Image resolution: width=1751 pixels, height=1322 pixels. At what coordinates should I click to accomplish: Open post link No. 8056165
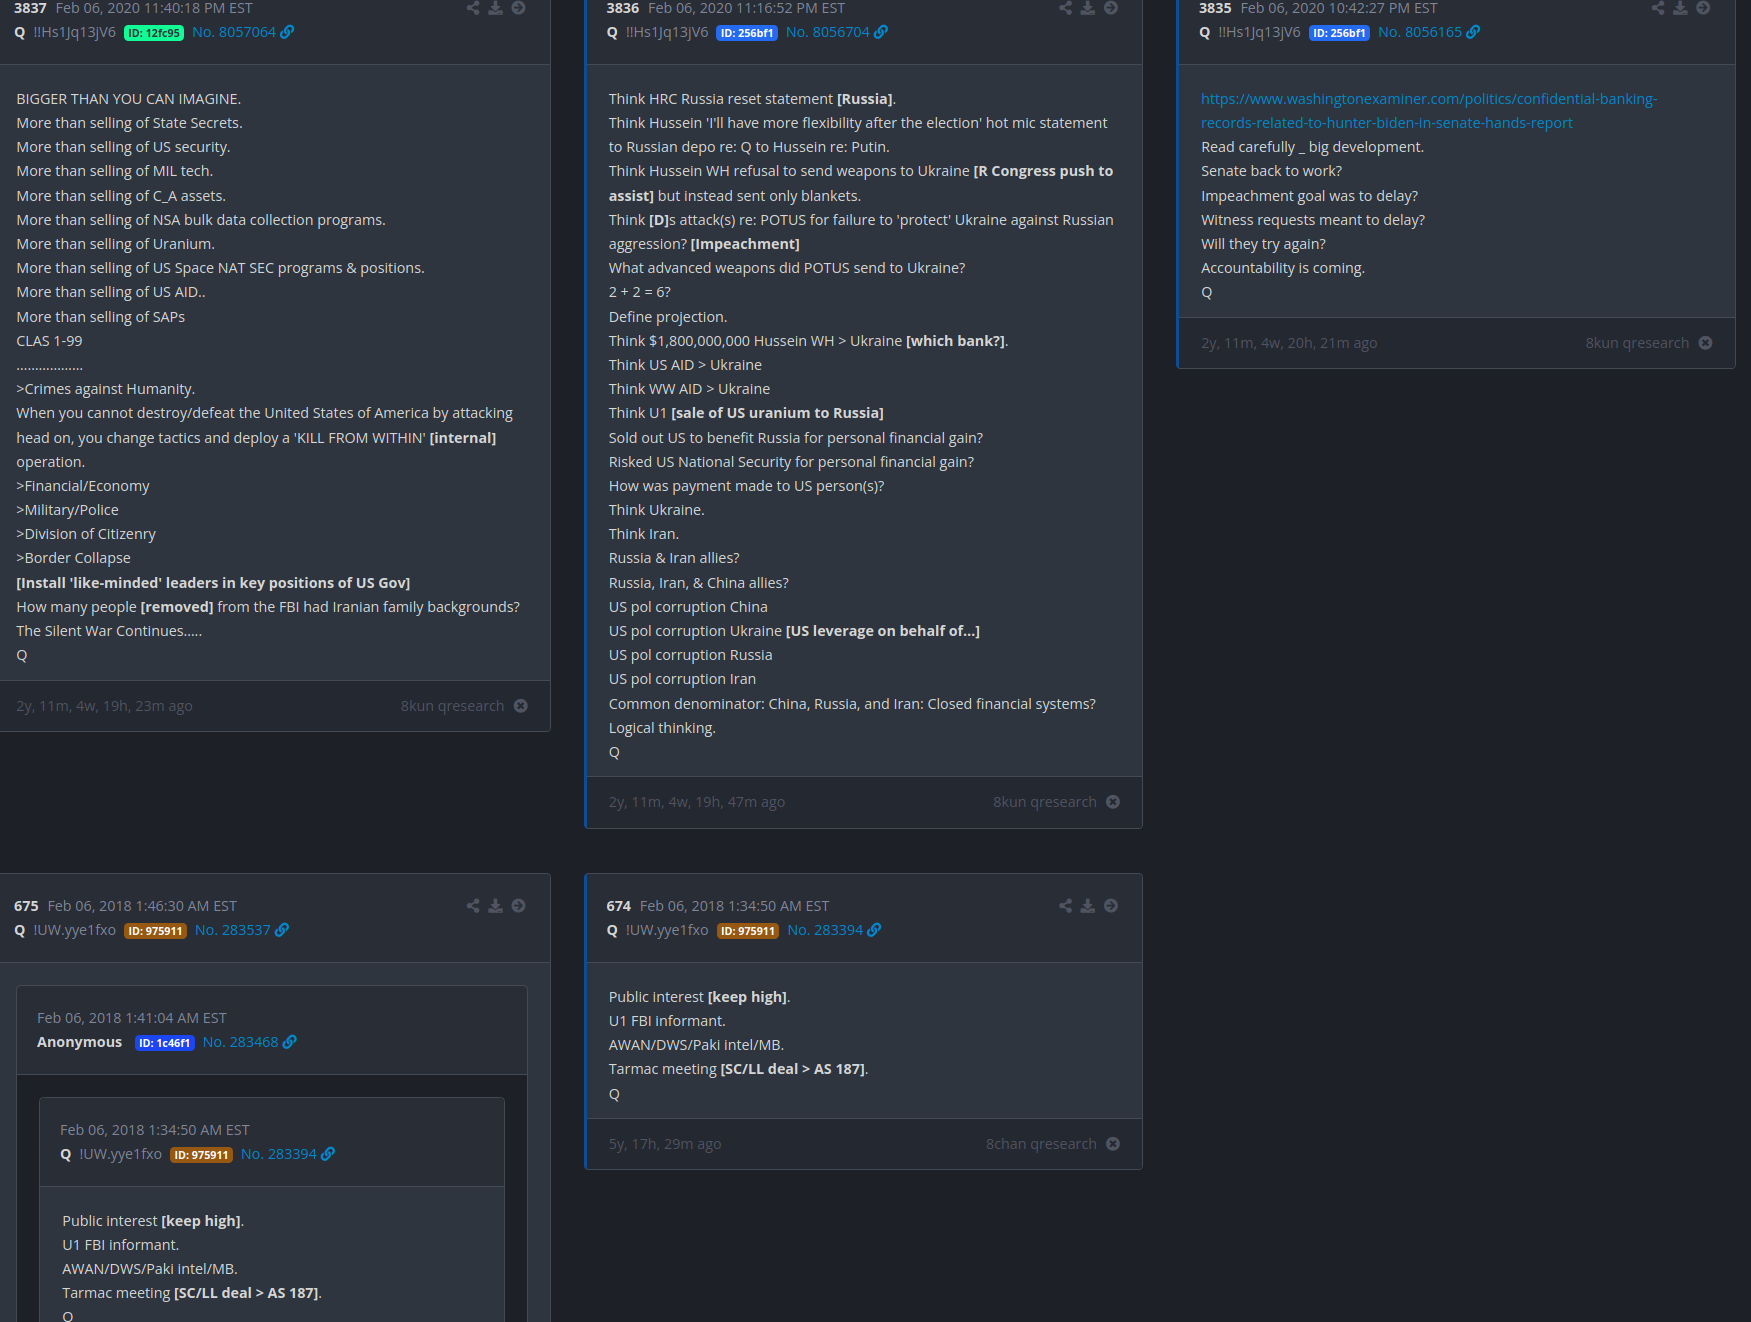1420,32
